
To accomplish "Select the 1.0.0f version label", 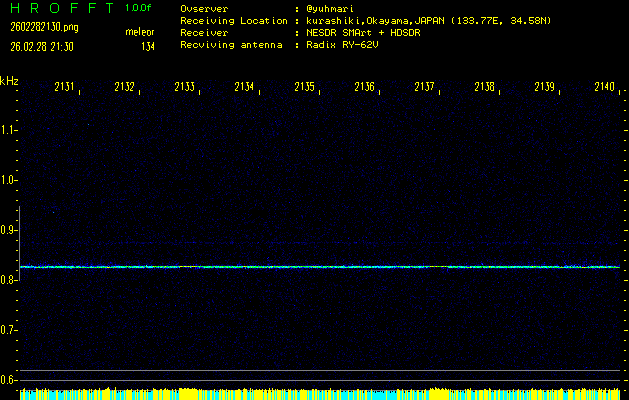I will (138, 8).
